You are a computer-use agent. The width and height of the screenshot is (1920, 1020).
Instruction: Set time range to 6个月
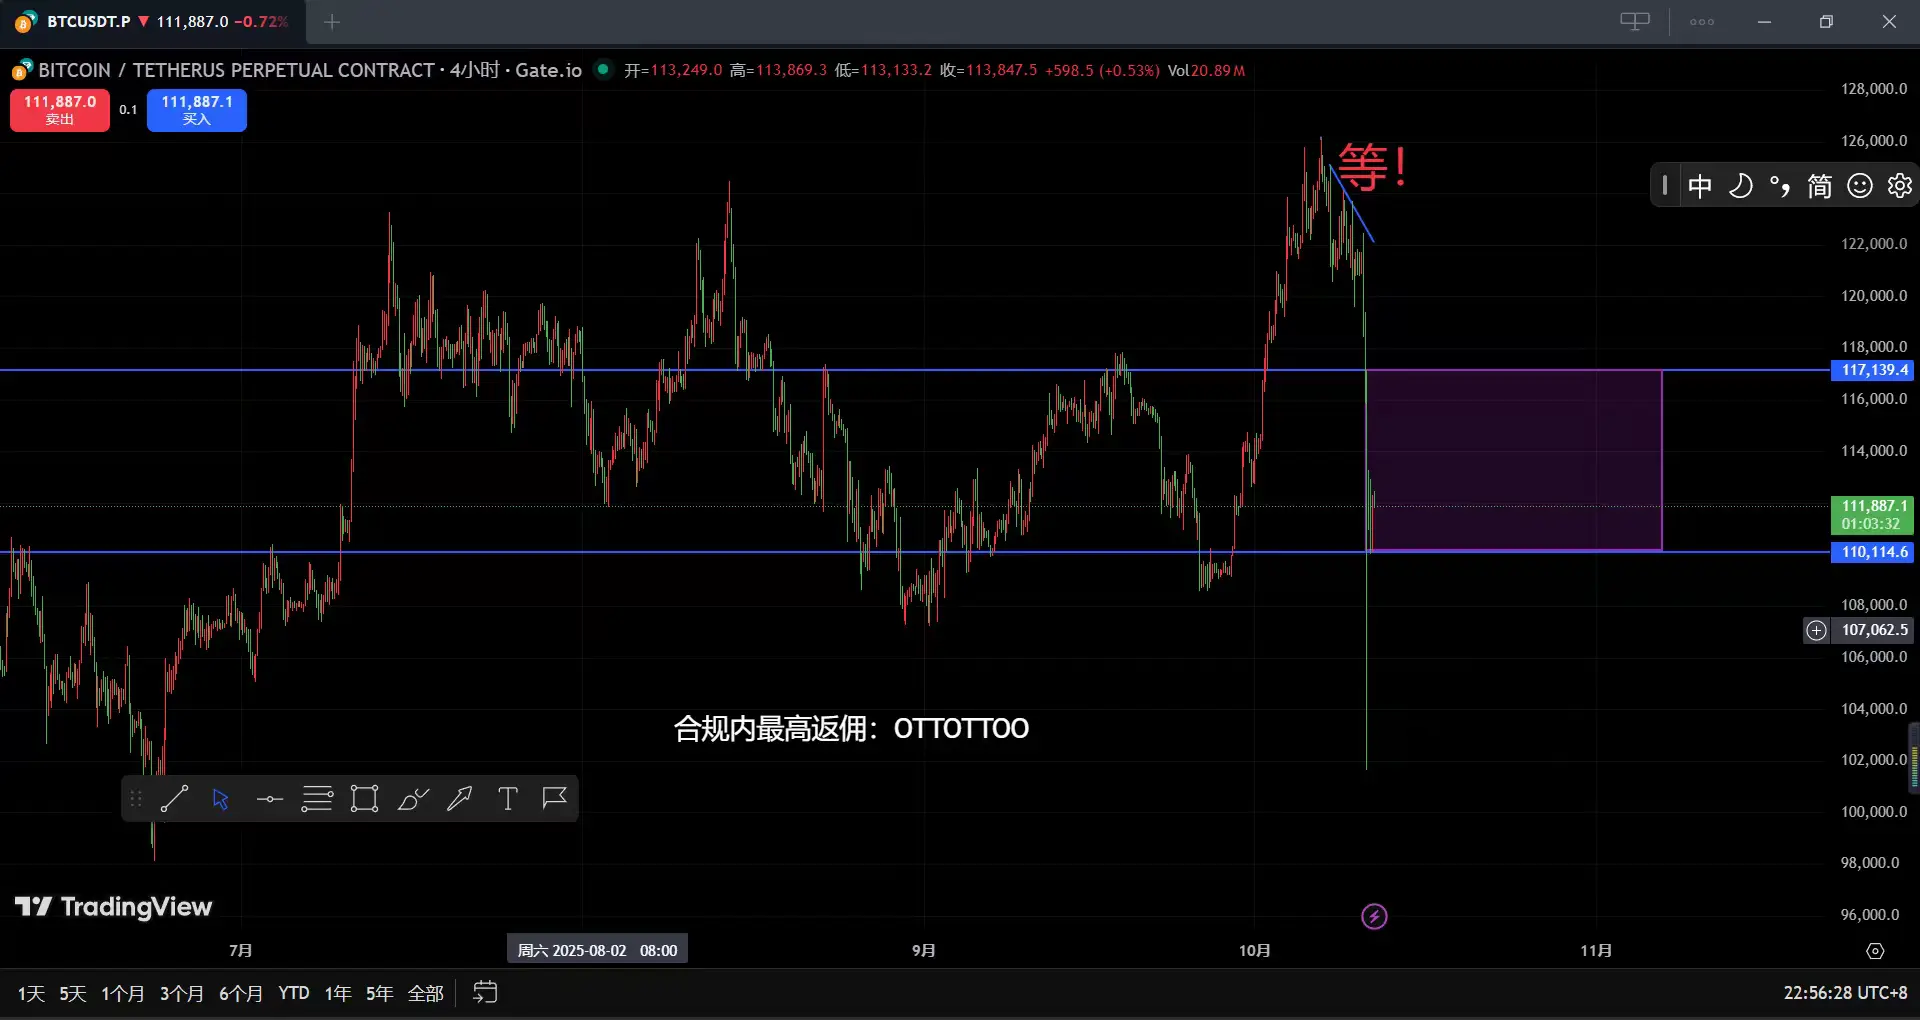coord(241,993)
